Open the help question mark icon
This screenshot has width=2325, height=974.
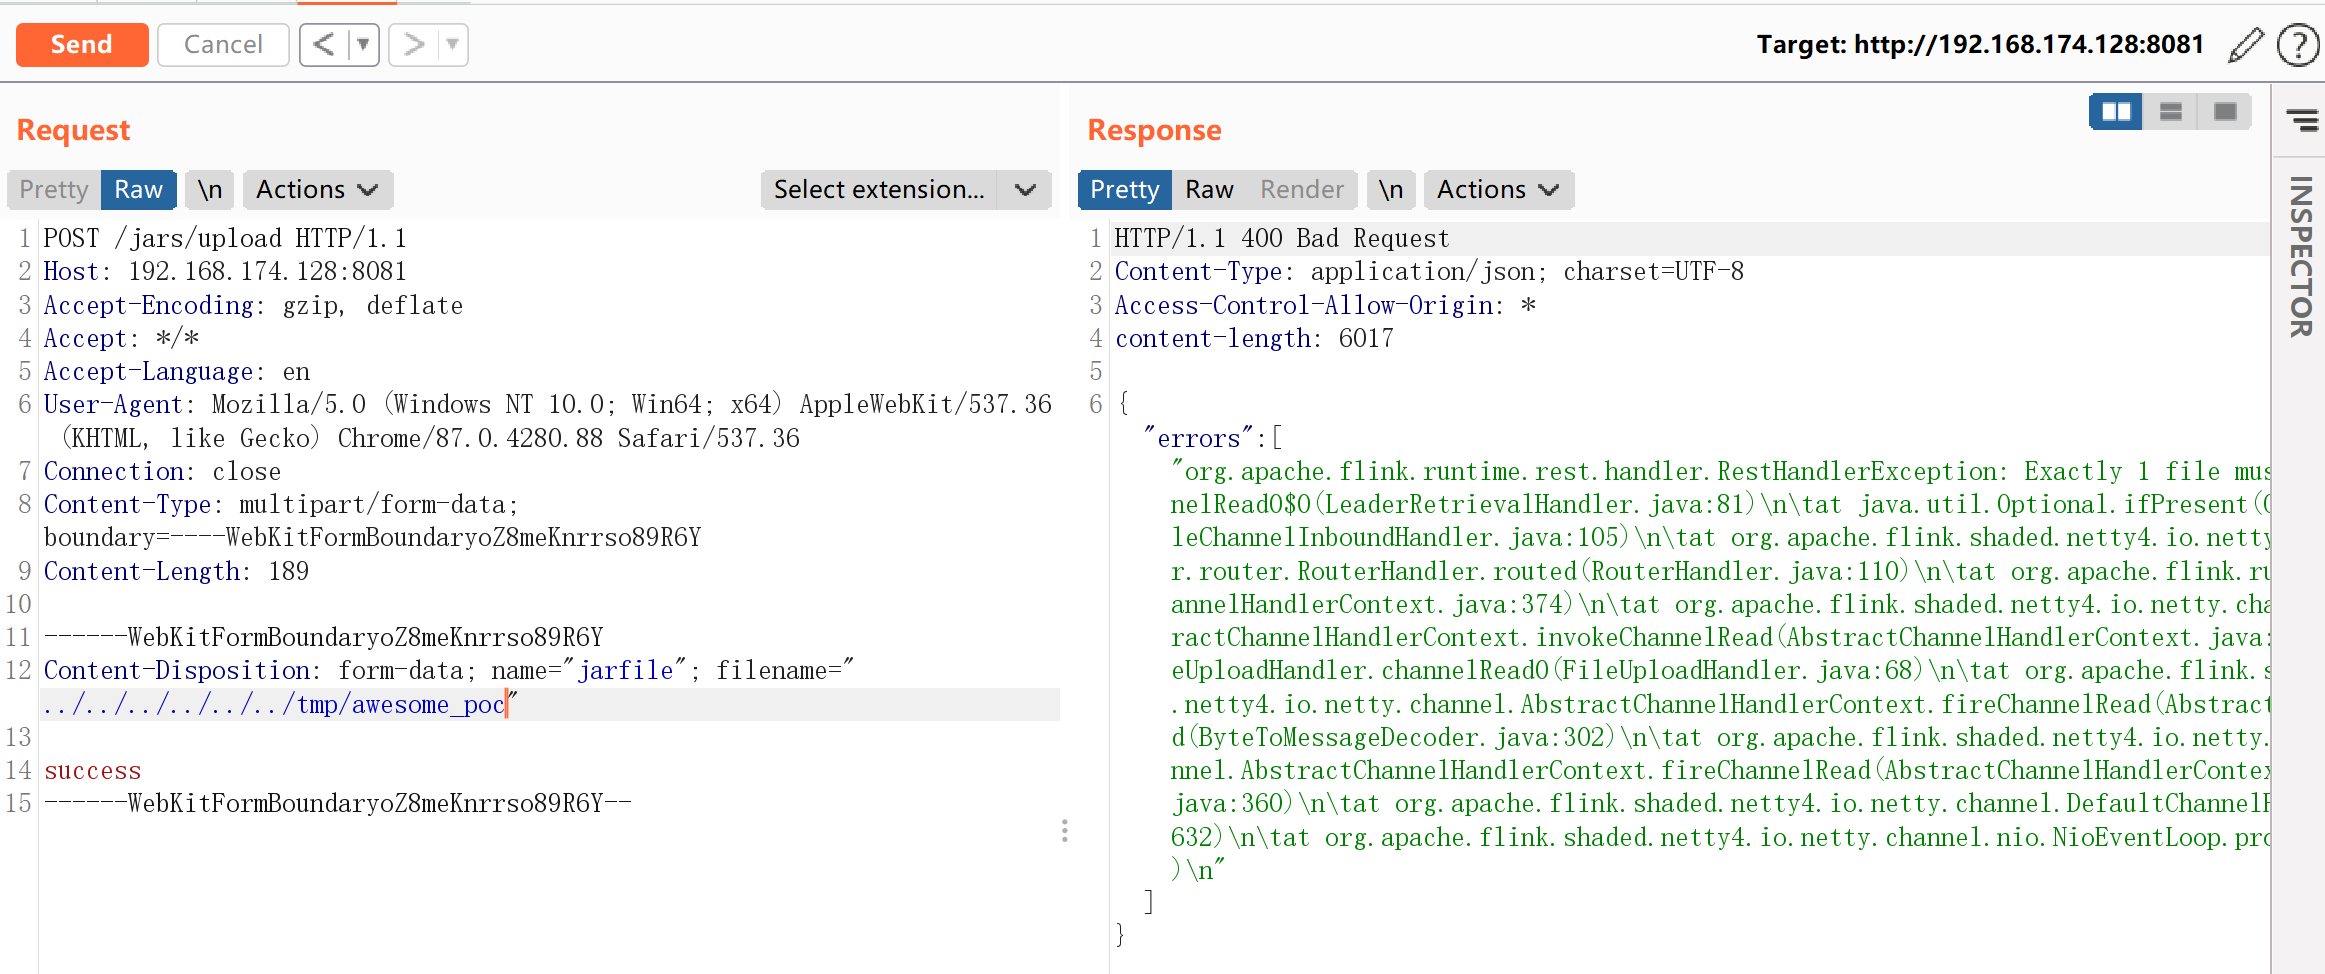point(2297,45)
